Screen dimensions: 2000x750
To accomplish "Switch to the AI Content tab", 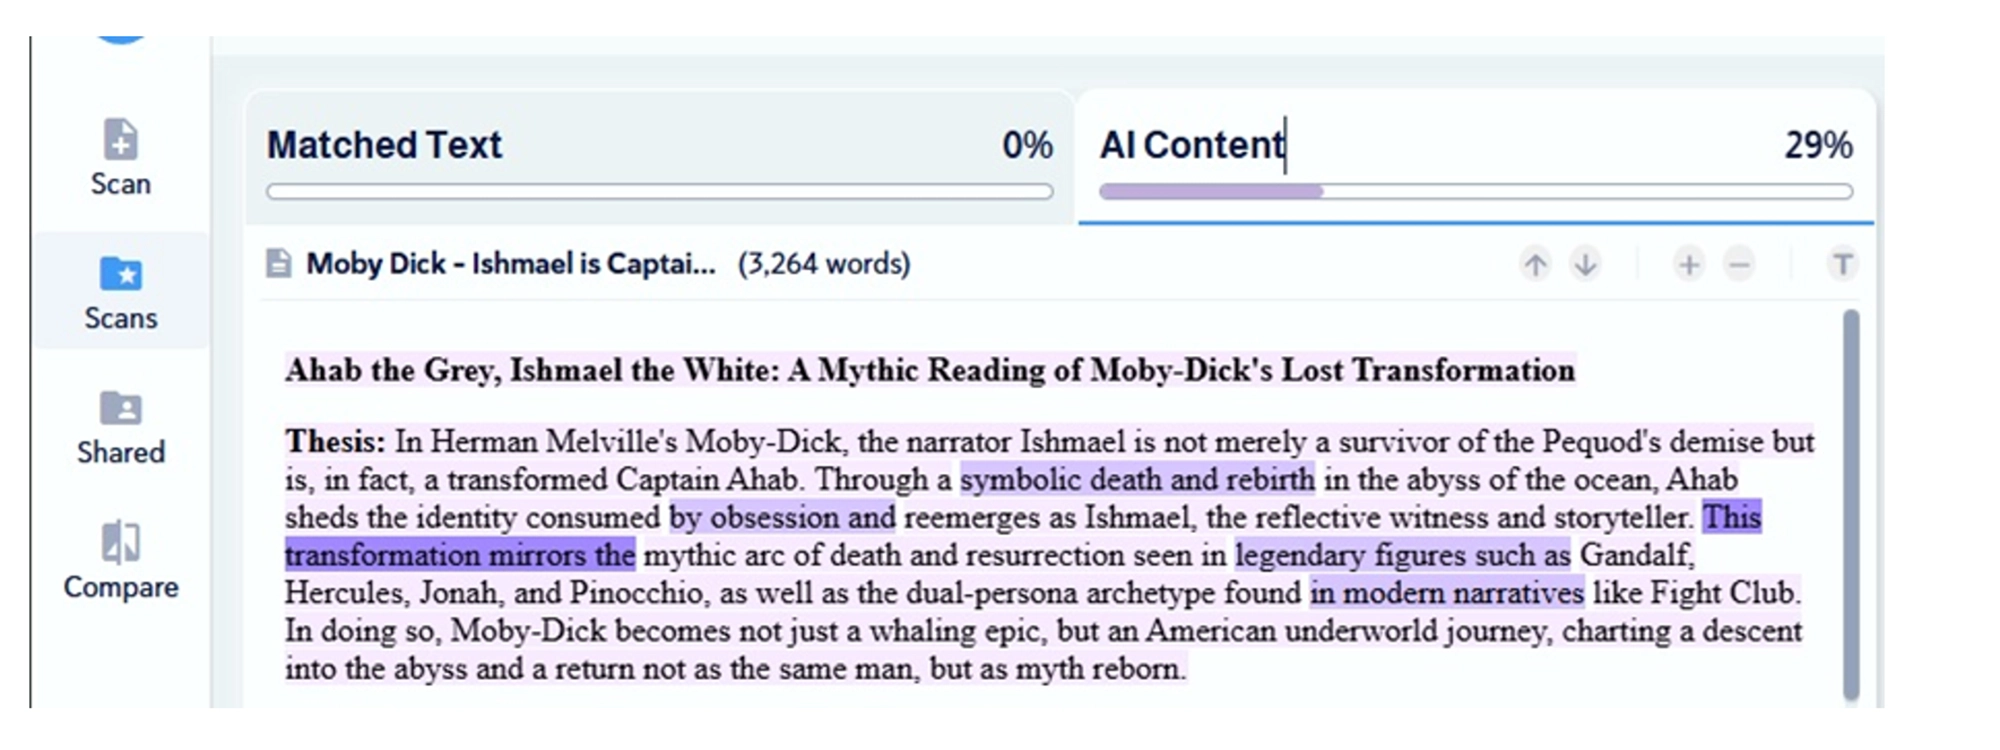I will pos(1192,146).
